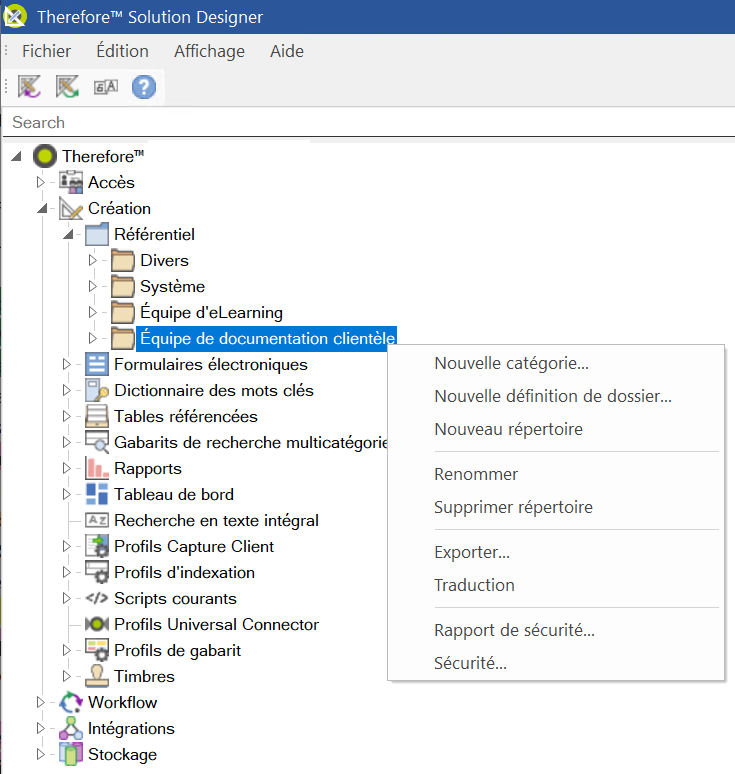Choose Nouvelle catégorie... from context menu

click(556, 363)
